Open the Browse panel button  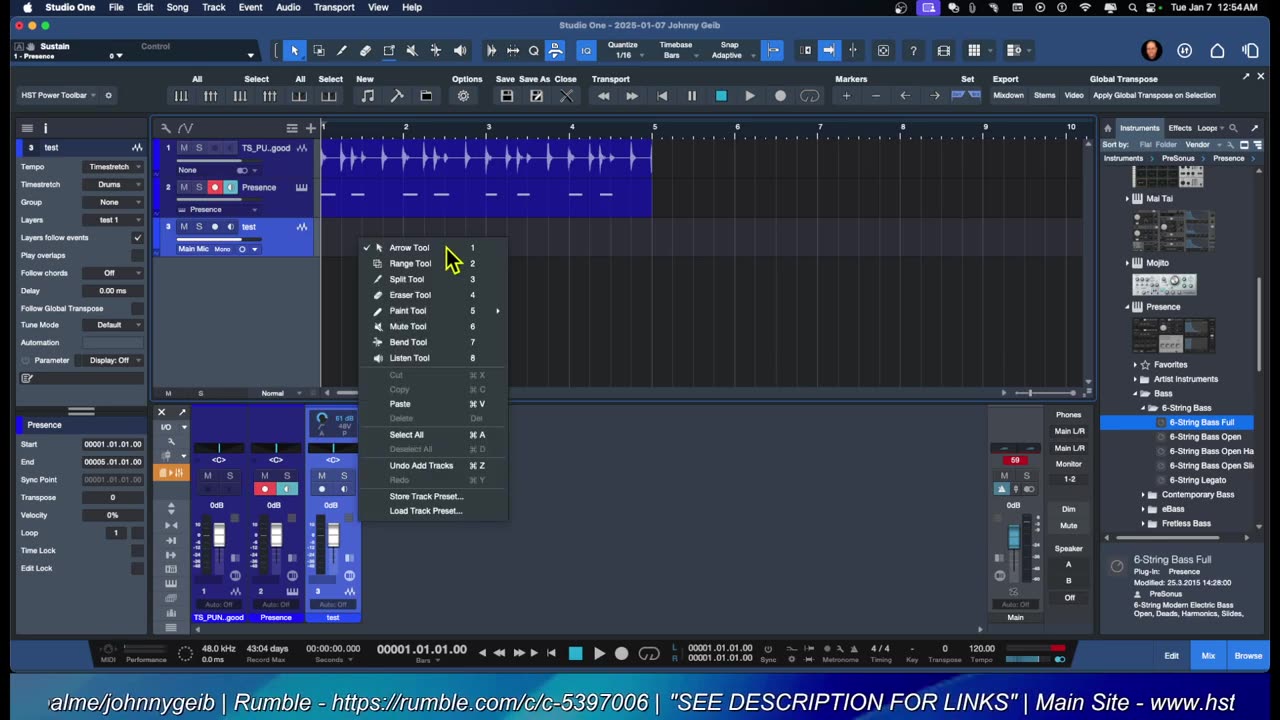(1248, 656)
